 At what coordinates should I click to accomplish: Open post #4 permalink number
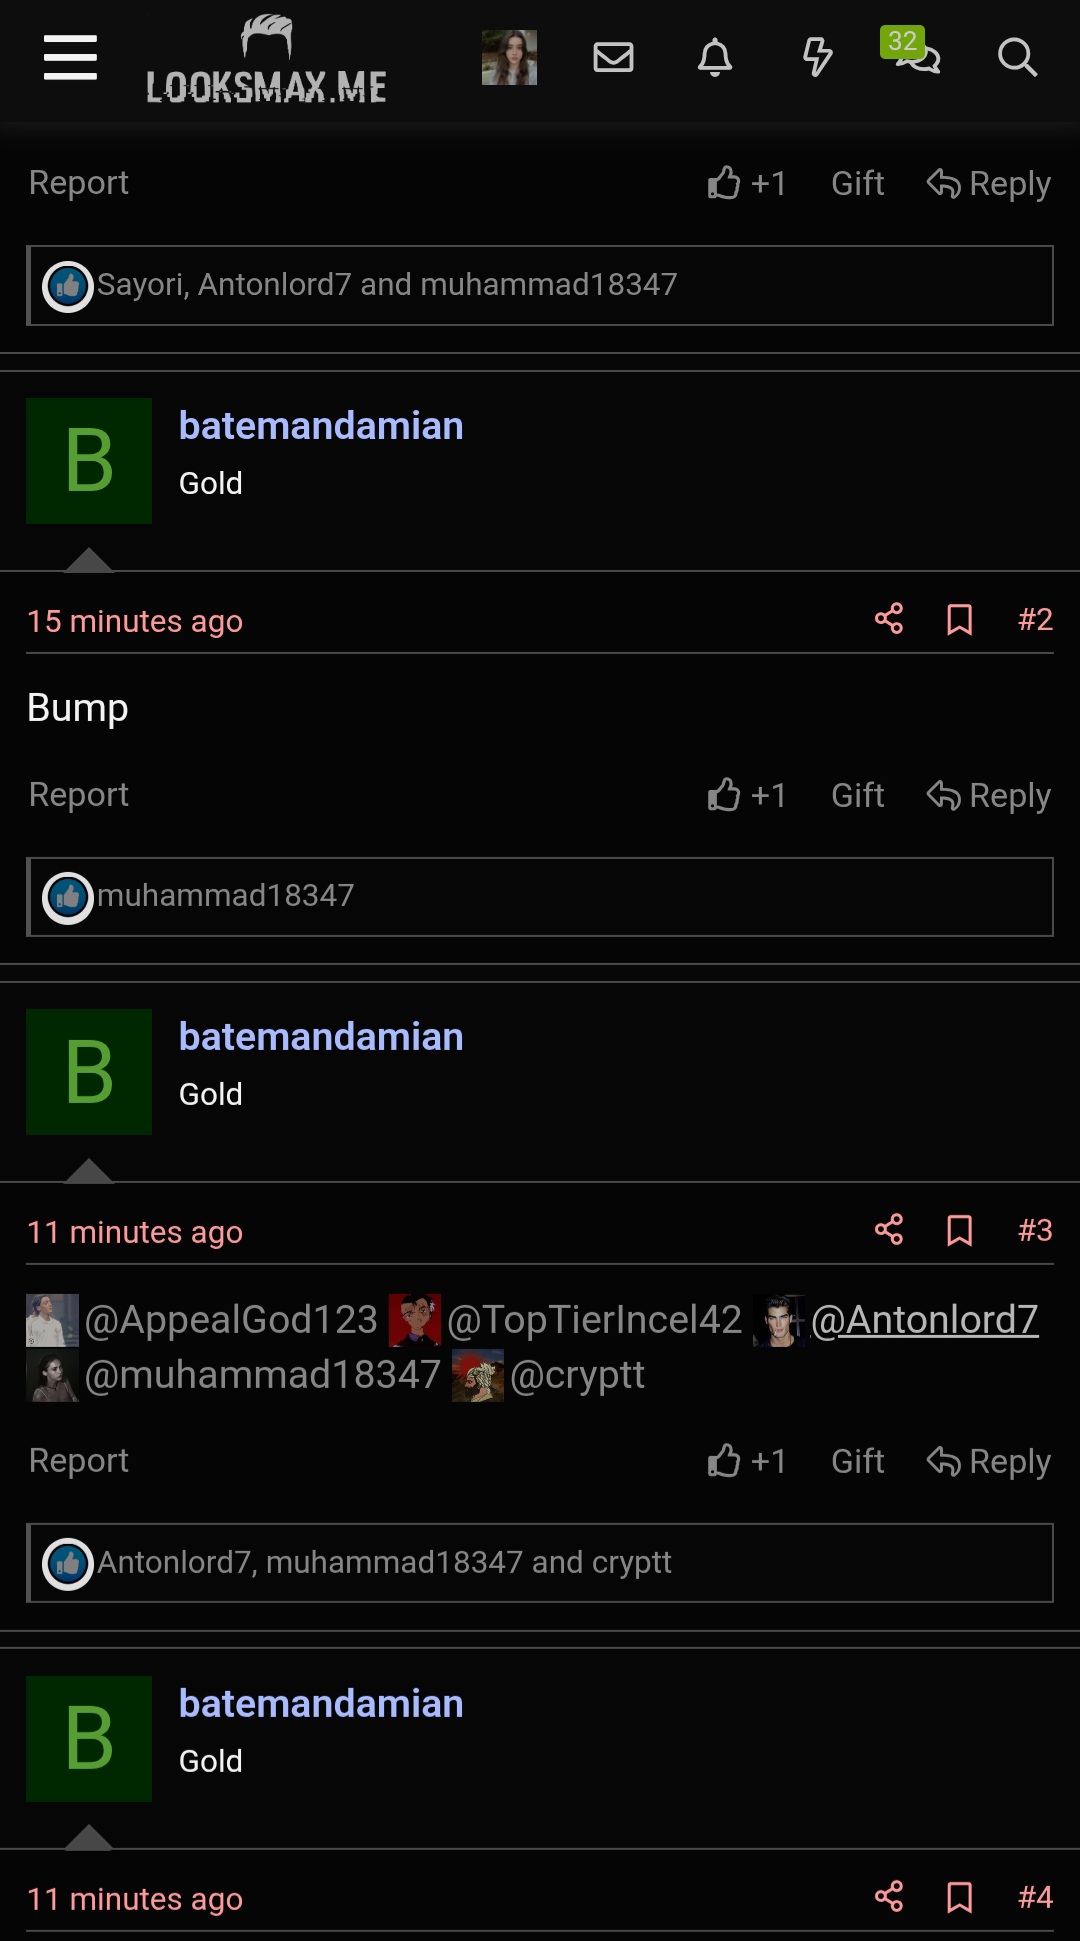pos(1035,1897)
